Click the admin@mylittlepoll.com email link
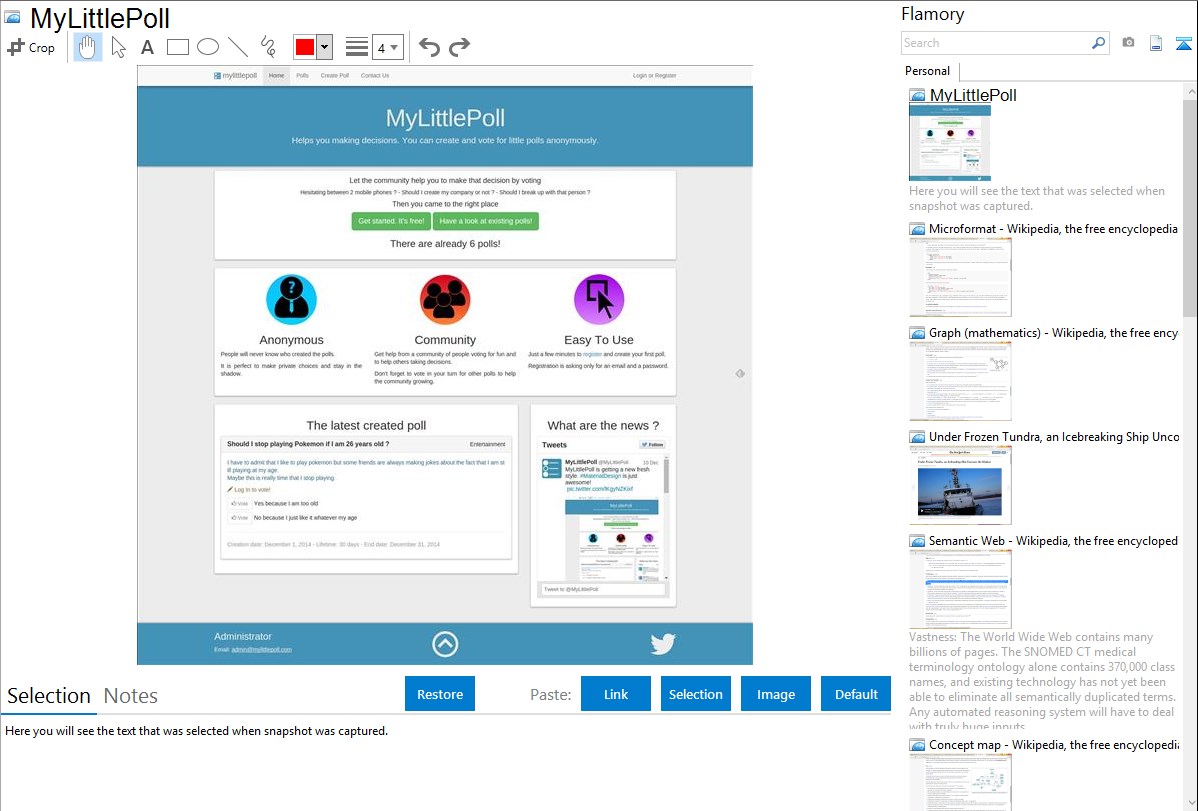Screen dimensions: 1198x811 point(261,650)
